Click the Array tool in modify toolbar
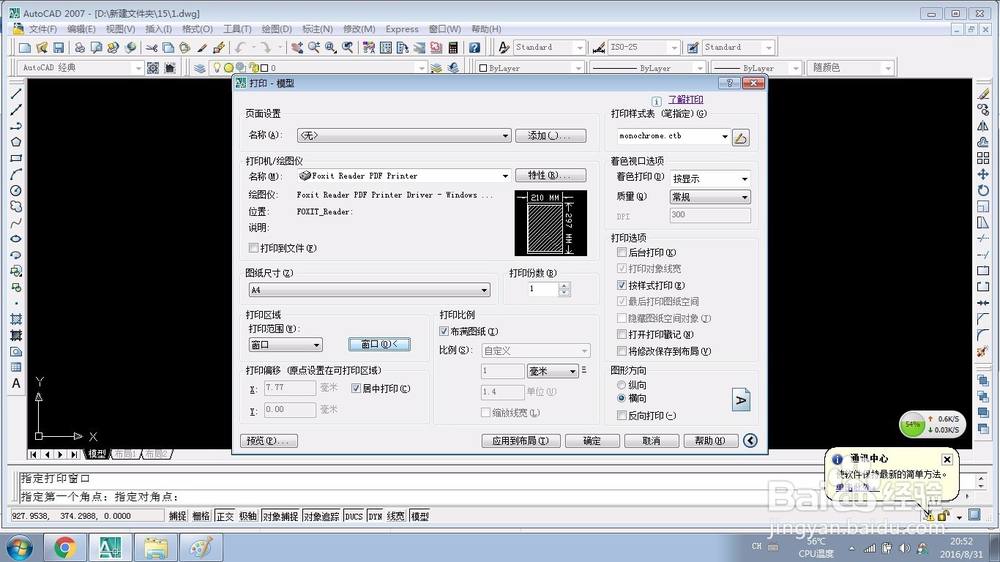Viewport: 1000px width, 562px height. click(x=983, y=158)
